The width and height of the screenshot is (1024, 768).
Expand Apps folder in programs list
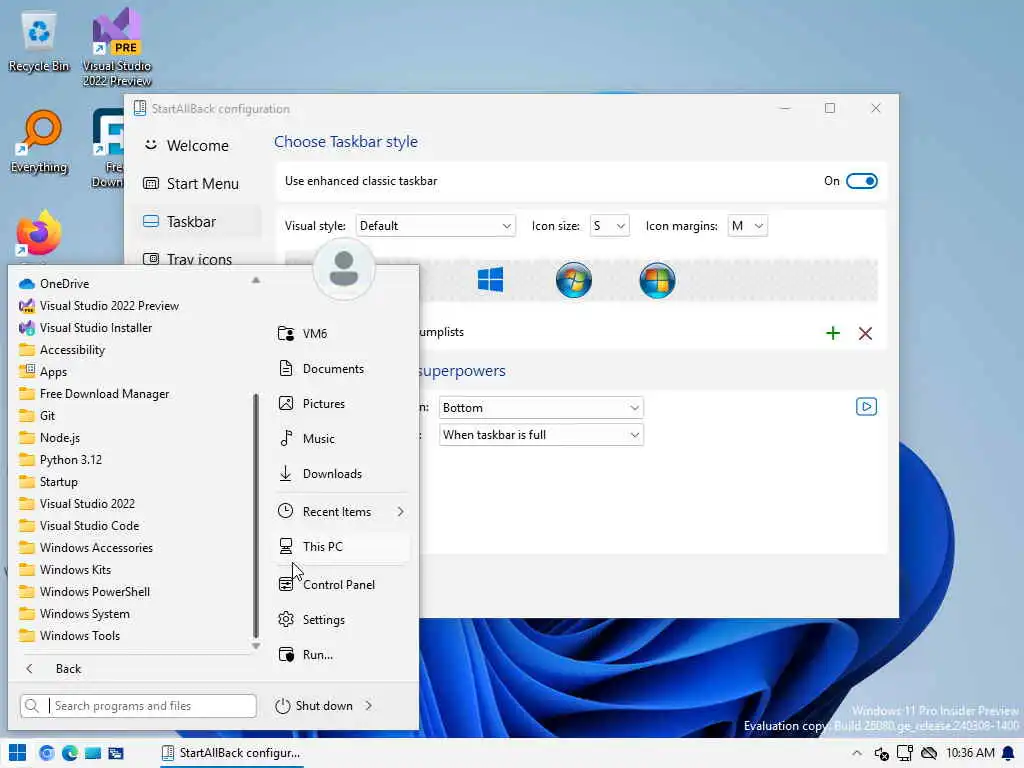(44, 372)
